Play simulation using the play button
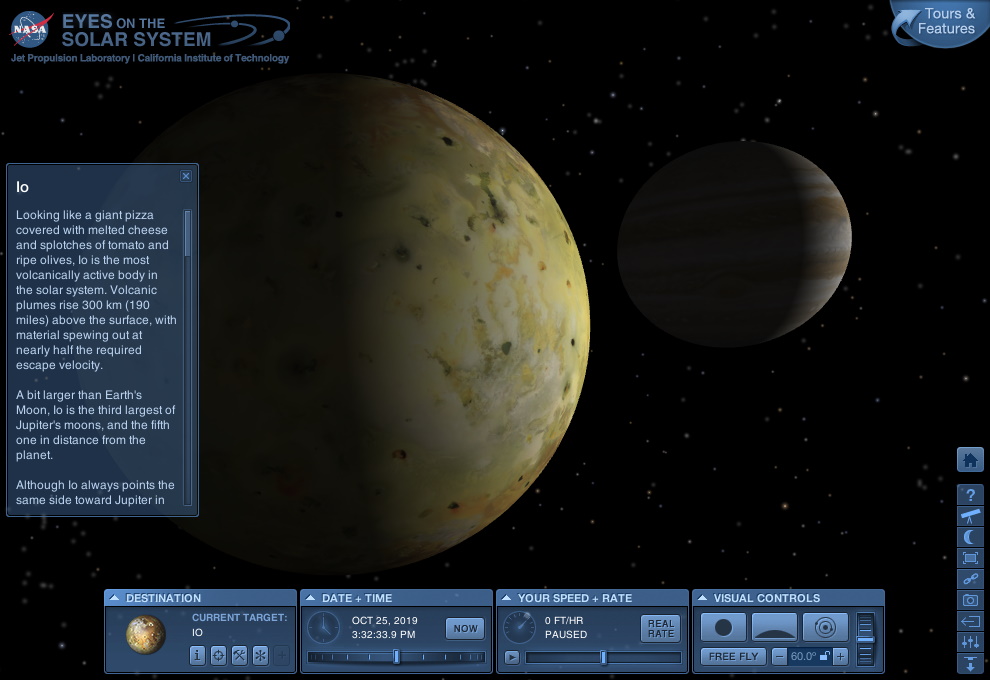The width and height of the screenshot is (990, 680). tap(512, 657)
